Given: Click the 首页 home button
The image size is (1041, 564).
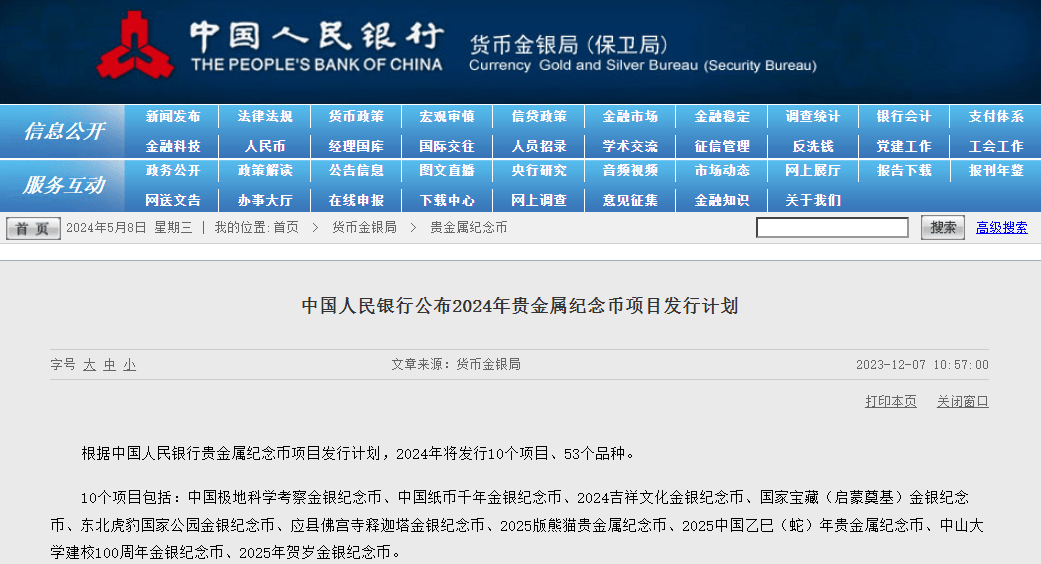Looking at the screenshot, I should (33, 228).
